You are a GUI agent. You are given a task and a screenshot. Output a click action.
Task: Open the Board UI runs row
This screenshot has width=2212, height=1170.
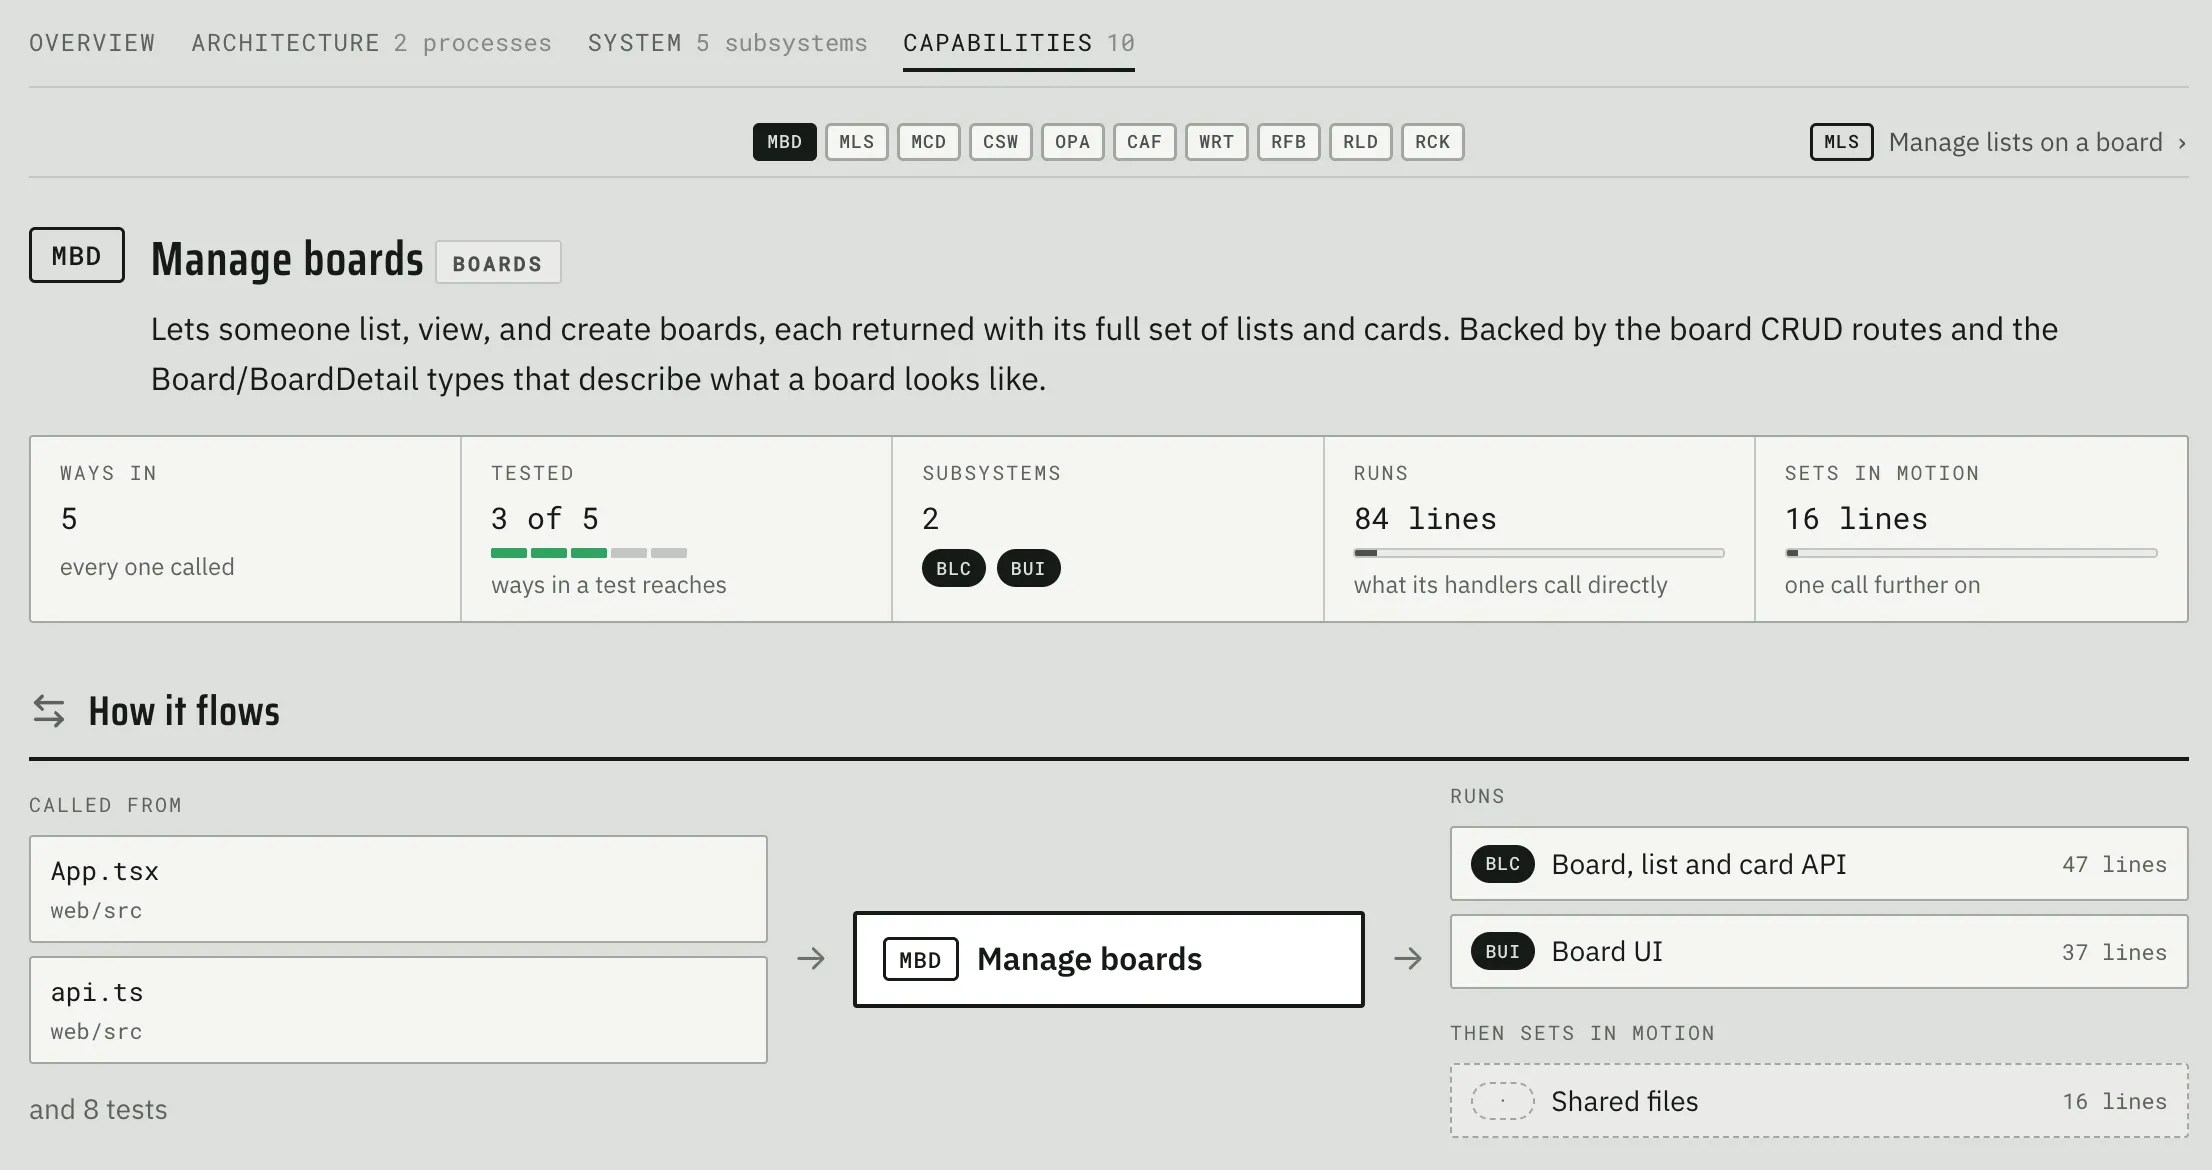pos(1819,951)
